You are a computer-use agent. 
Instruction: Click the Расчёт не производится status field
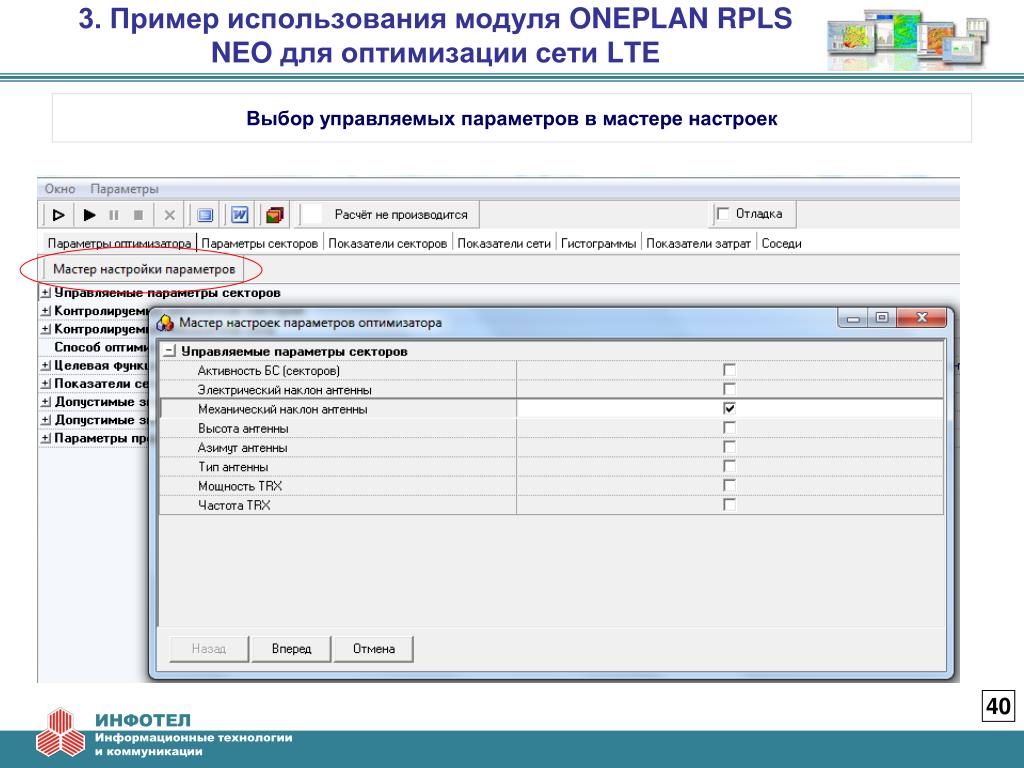tap(389, 214)
